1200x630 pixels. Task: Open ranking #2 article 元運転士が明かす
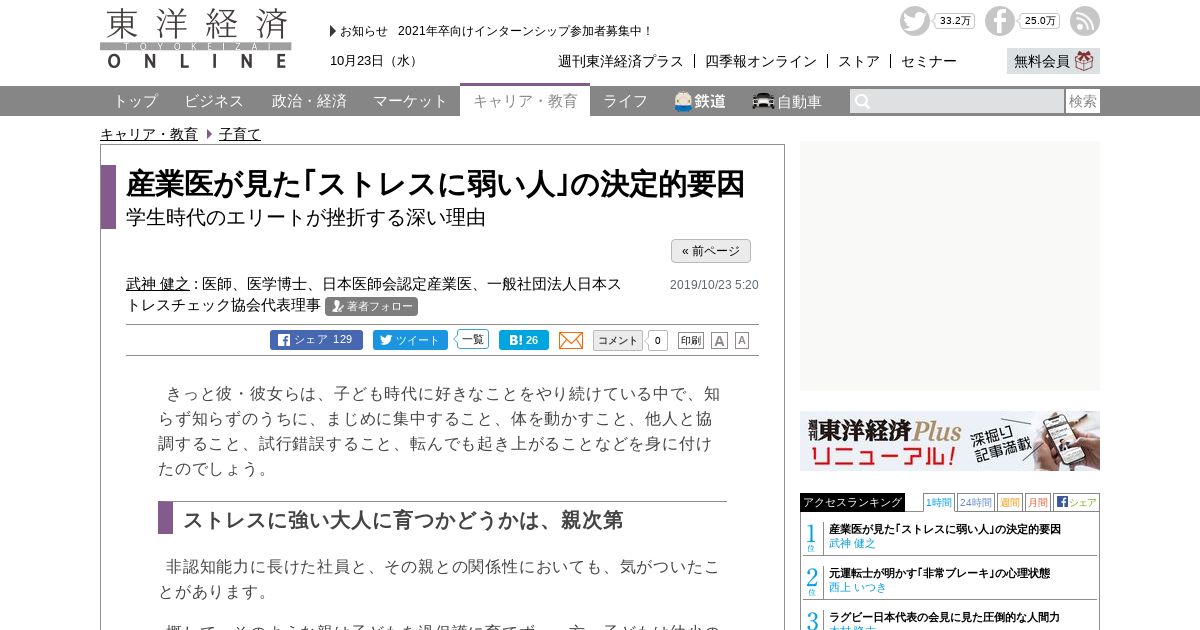[x=939, y=573]
